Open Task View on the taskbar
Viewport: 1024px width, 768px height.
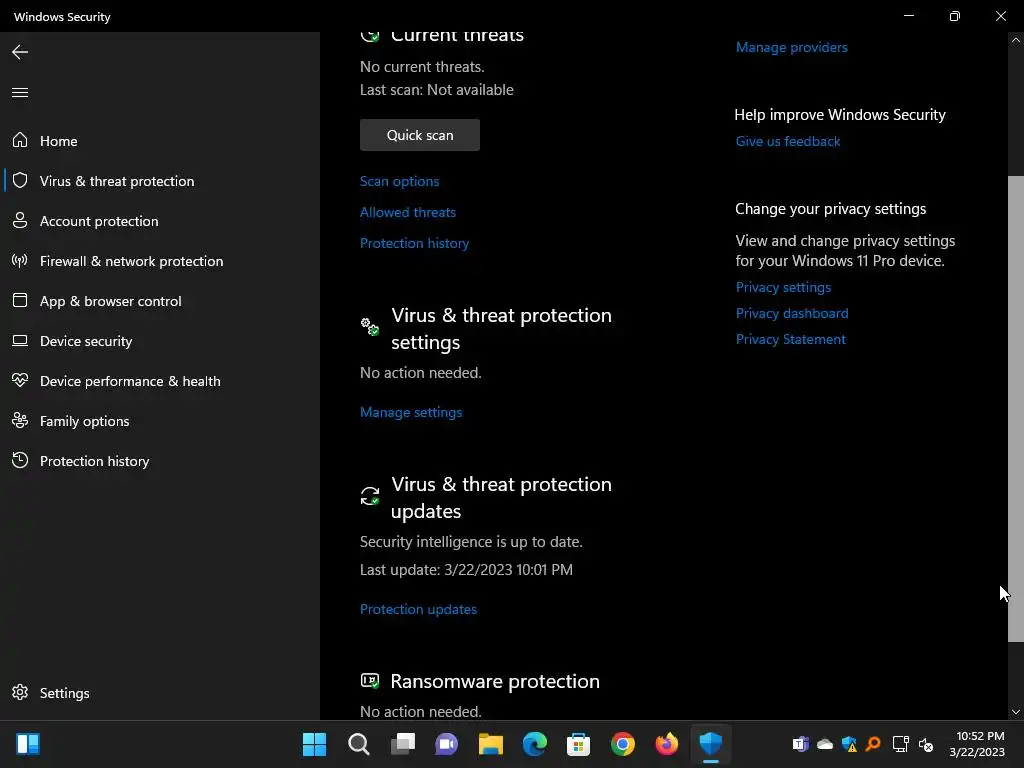tap(403, 744)
